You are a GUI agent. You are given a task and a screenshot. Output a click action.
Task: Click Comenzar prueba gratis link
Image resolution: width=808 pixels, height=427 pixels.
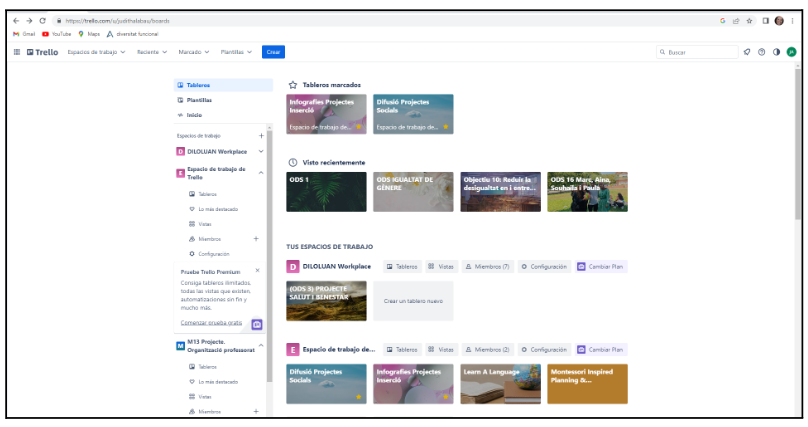pos(211,323)
